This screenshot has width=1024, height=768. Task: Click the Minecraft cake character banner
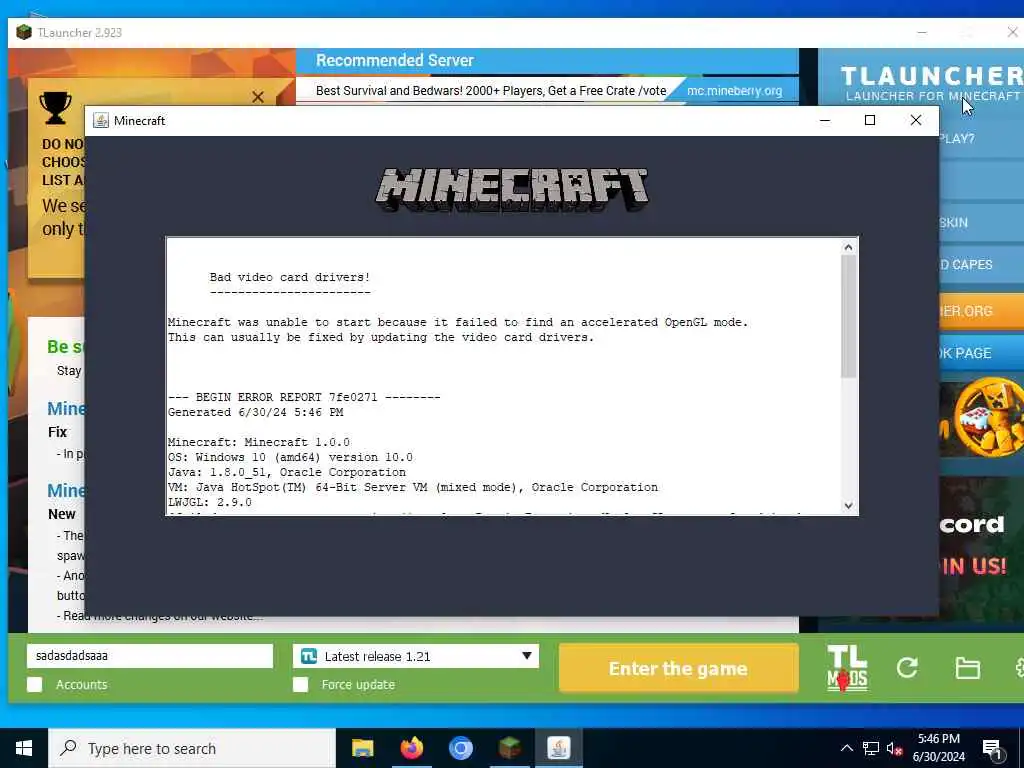[982, 419]
